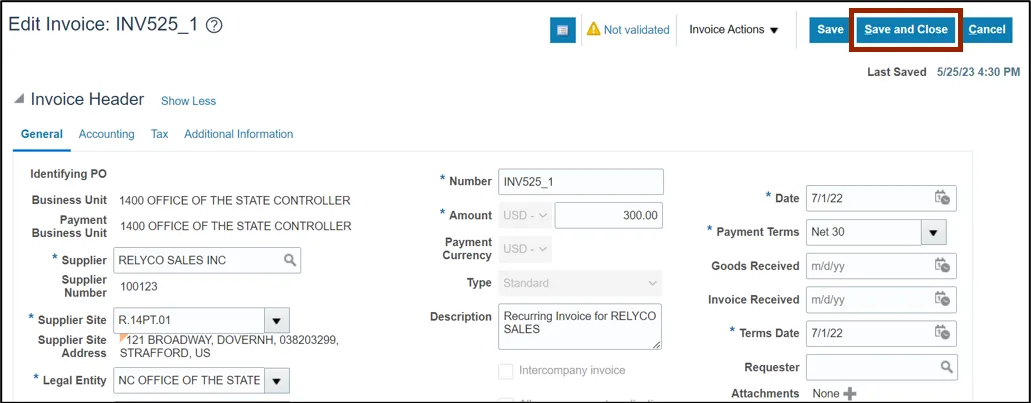Collapse the Invoice Header section
The image size is (1031, 403).
click(x=20, y=100)
